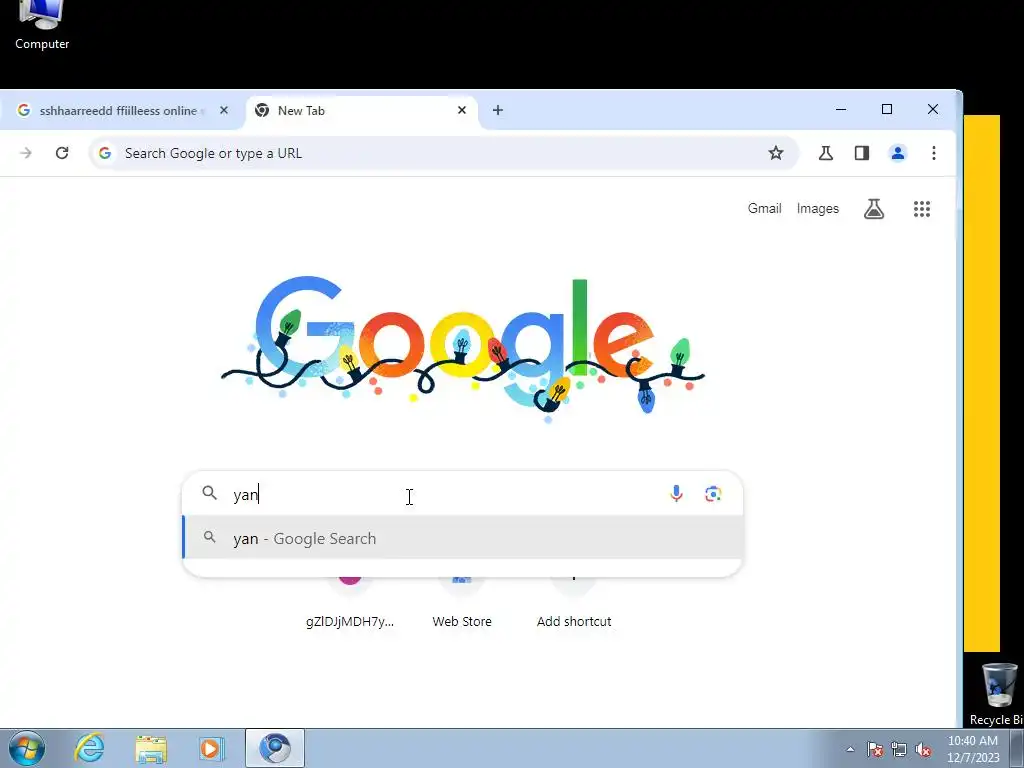Select the Computer desktop icon
This screenshot has height=768, width=1024.
coord(42,26)
